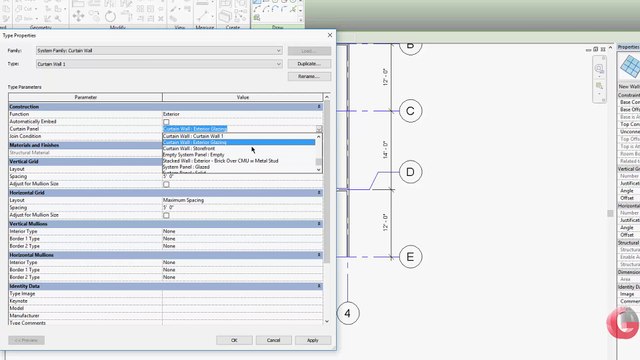Click the Keynote value cell
This screenshot has width=640, height=360.
(x=242, y=301)
